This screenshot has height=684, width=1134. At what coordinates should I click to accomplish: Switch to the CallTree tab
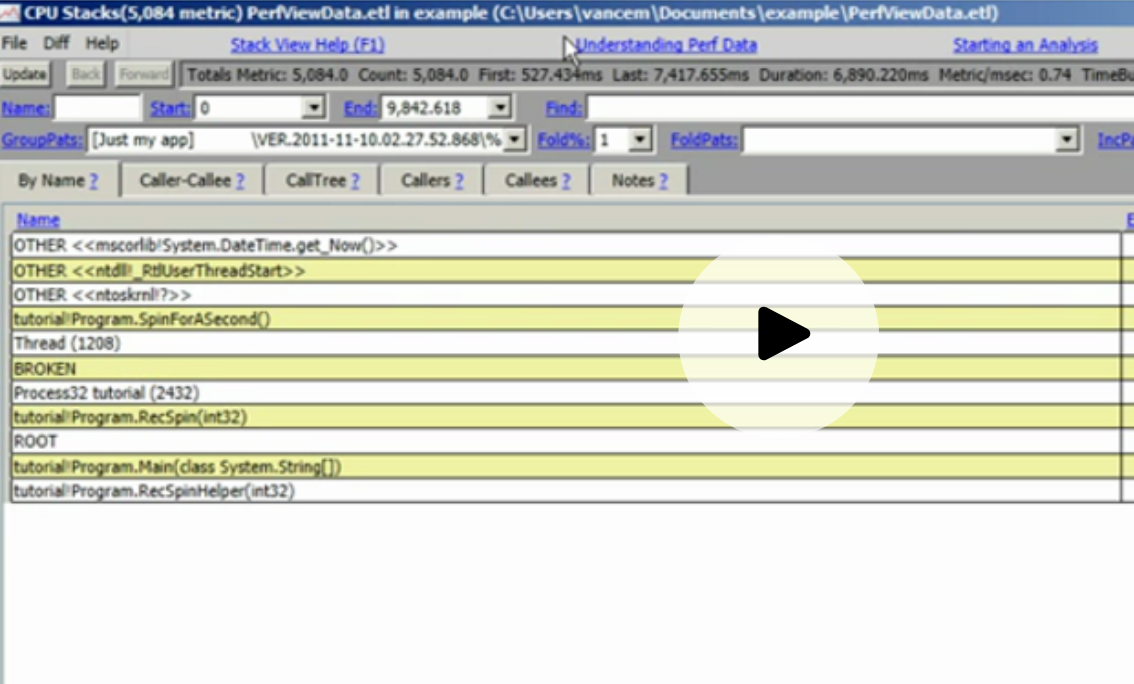tap(319, 180)
